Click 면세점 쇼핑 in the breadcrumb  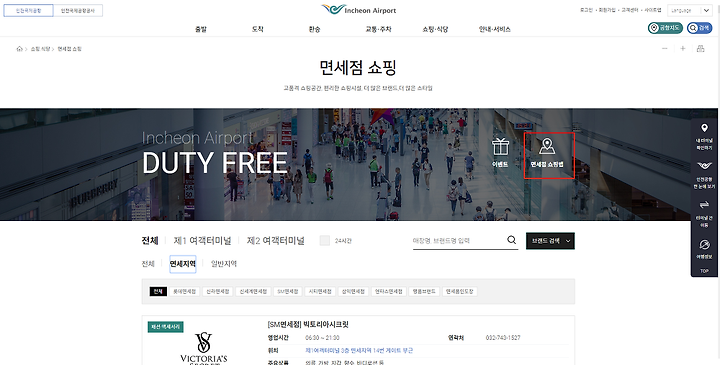(69, 49)
